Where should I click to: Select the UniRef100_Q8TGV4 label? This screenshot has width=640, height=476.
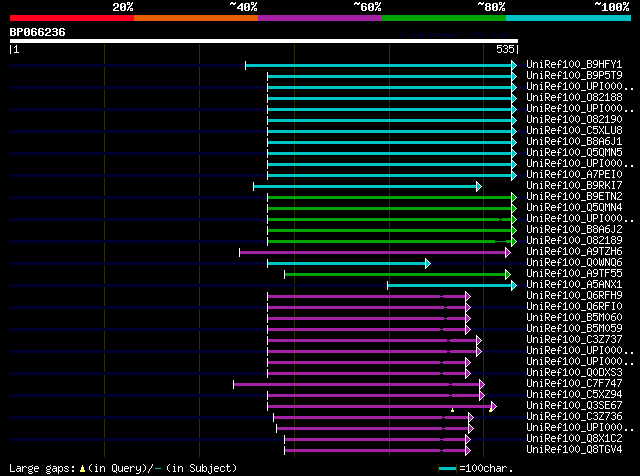[x=574, y=450]
